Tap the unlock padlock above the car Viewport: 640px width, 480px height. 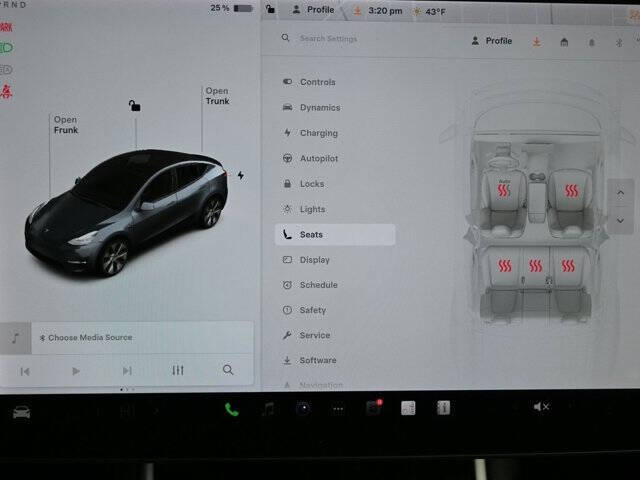click(134, 106)
